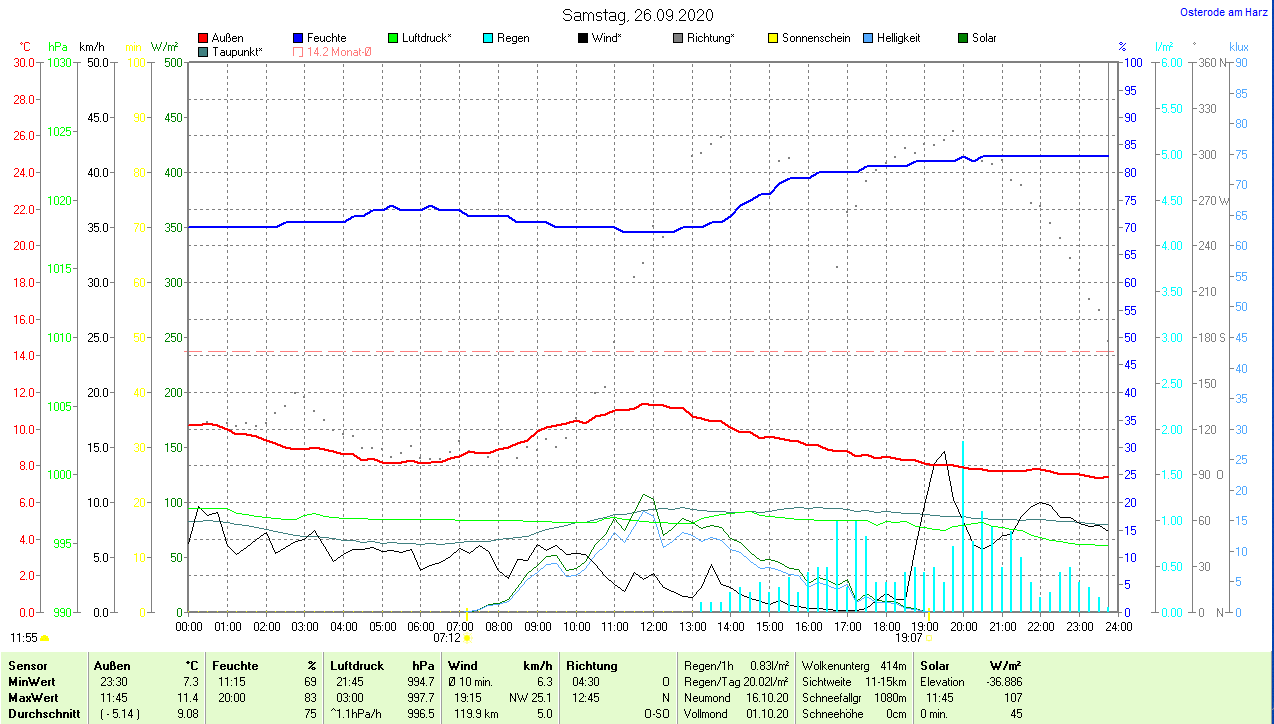The width and height of the screenshot is (1274, 724).
Task: Select the green Luftdruck legend marker
Action: [x=393, y=39]
